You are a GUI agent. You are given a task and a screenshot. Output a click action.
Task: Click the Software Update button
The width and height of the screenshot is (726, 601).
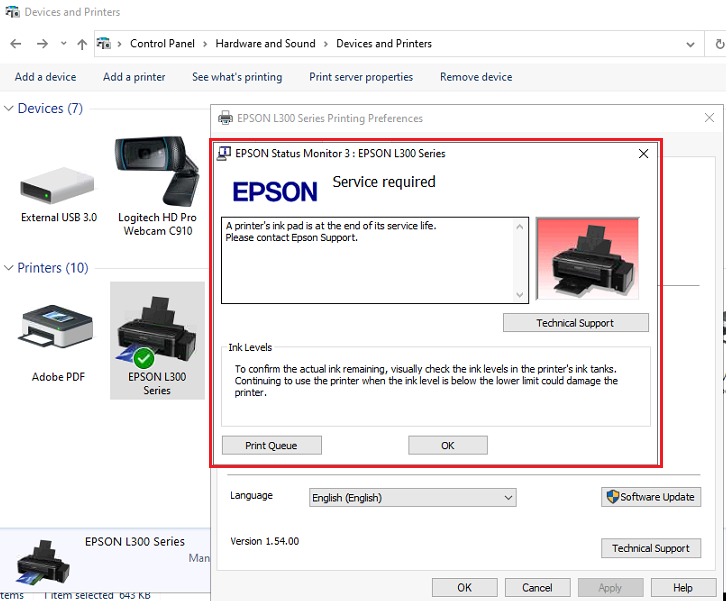[x=651, y=497]
